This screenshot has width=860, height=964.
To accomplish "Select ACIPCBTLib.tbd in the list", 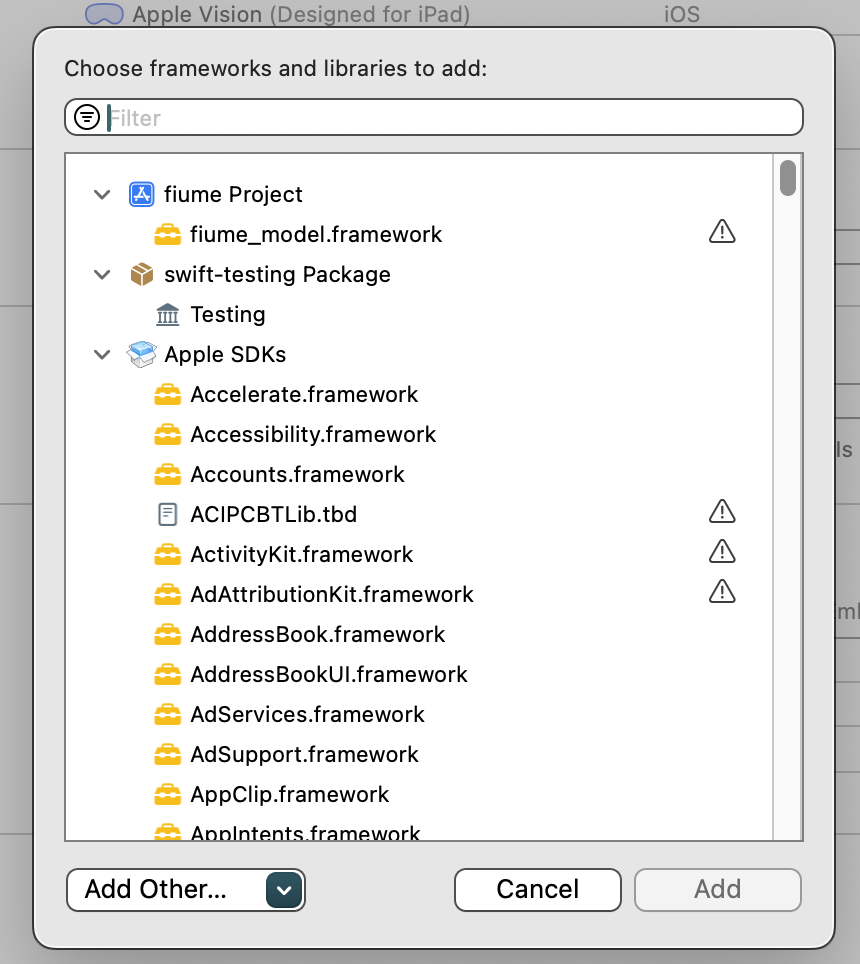I will click(419, 514).
